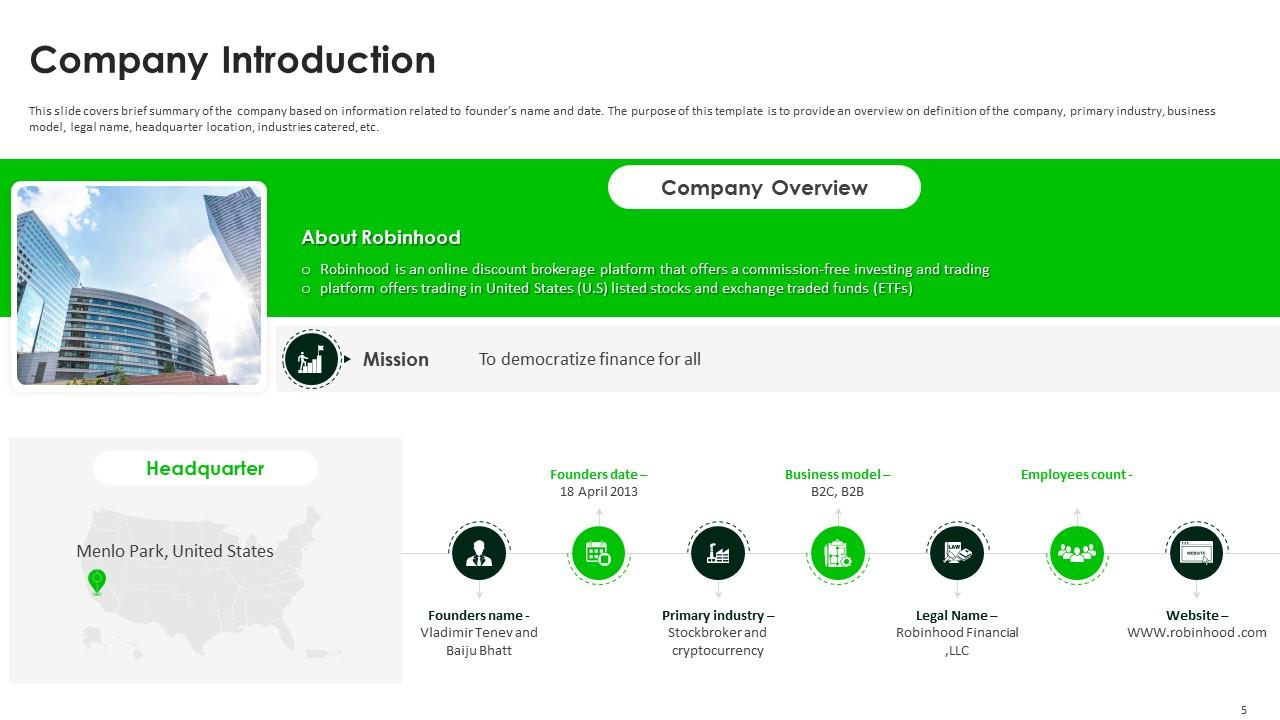Select the About Robinhood heading
Viewport: 1280px width, 720px height.
(381, 237)
